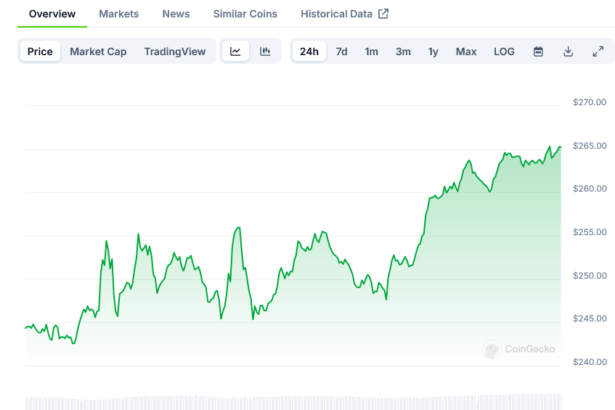
Task: Switch chart to Market Cap
Action: coord(98,52)
